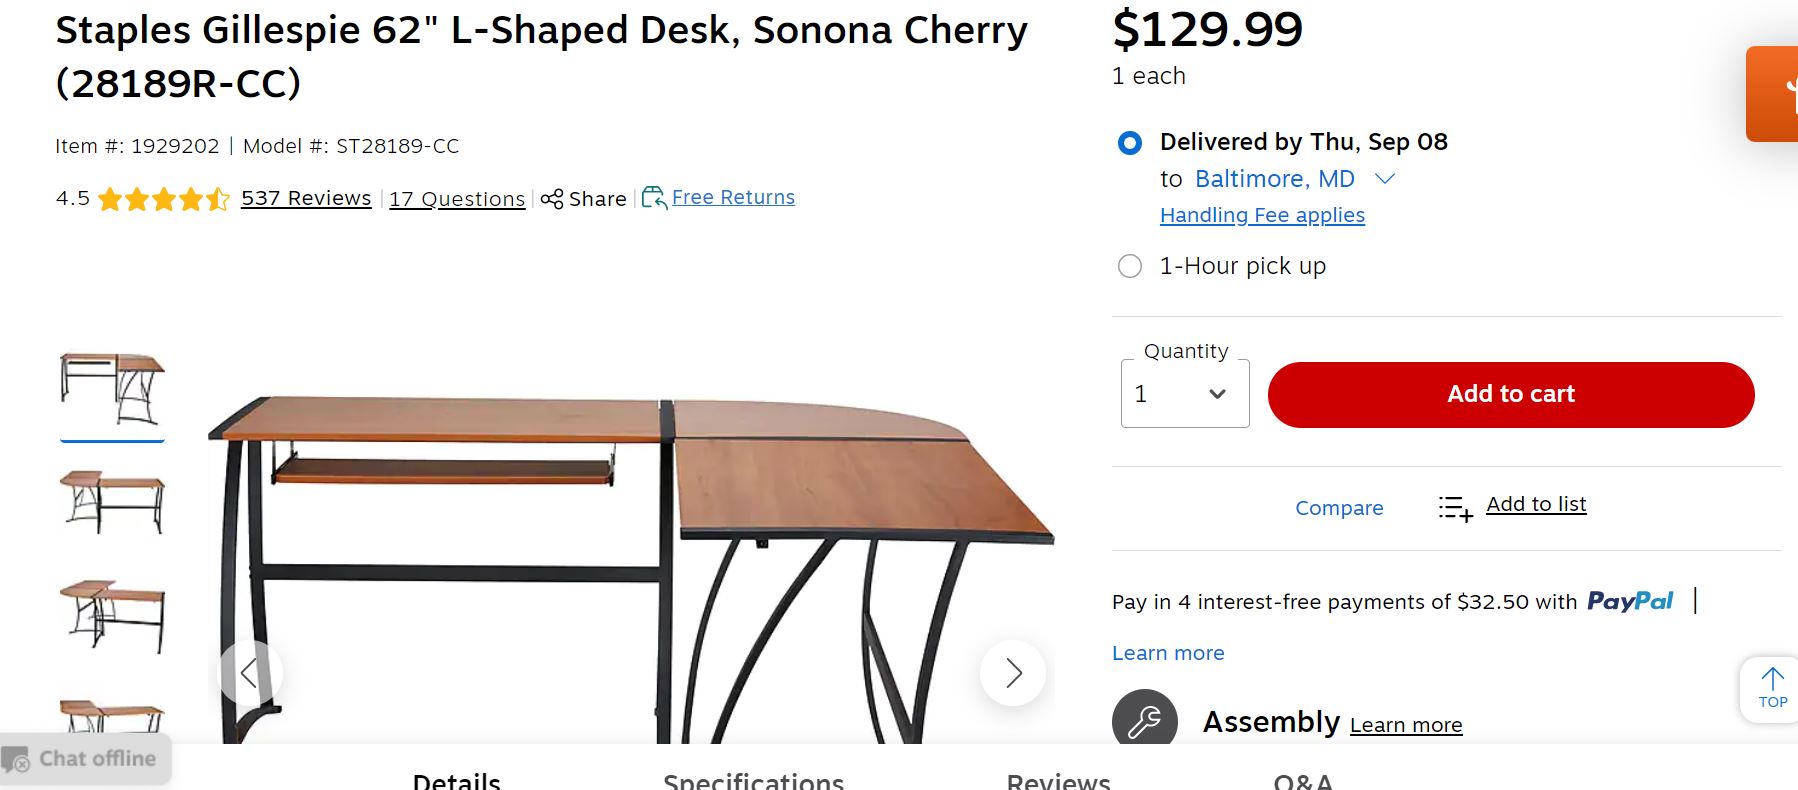Click the Add to cart button
The width and height of the screenshot is (1798, 790).
pyautogui.click(x=1511, y=395)
